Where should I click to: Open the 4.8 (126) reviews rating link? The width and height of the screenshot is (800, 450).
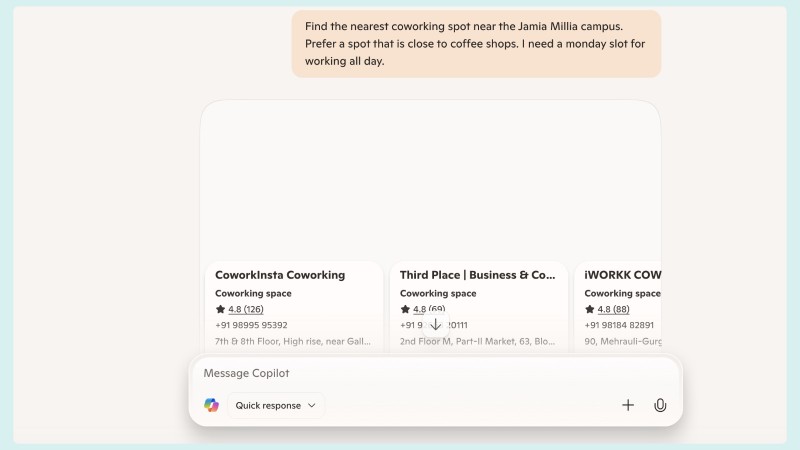click(246, 309)
